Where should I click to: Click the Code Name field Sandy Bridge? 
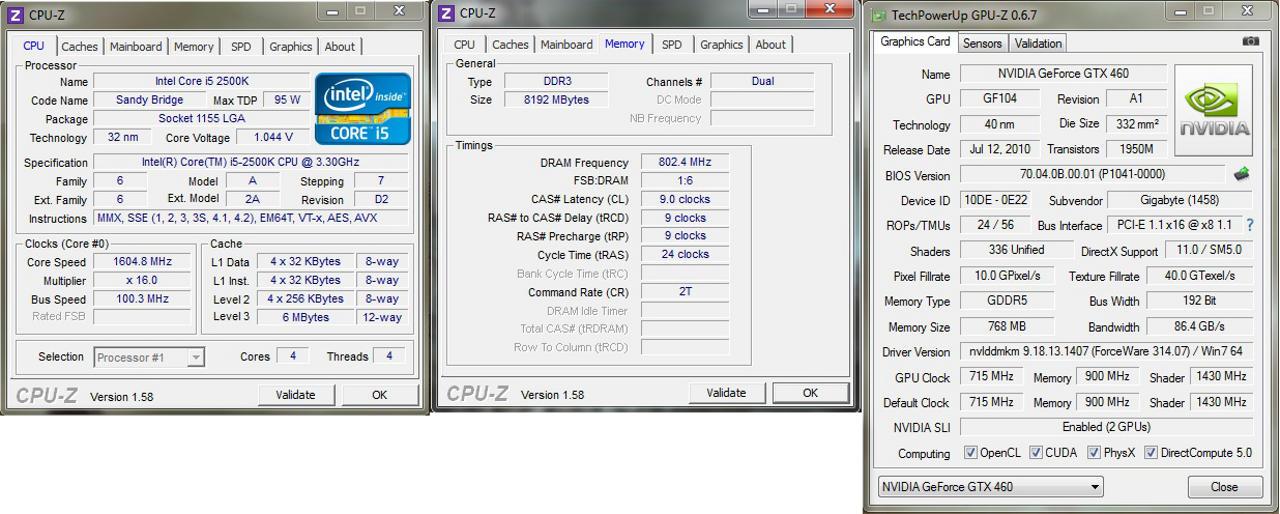(x=149, y=100)
